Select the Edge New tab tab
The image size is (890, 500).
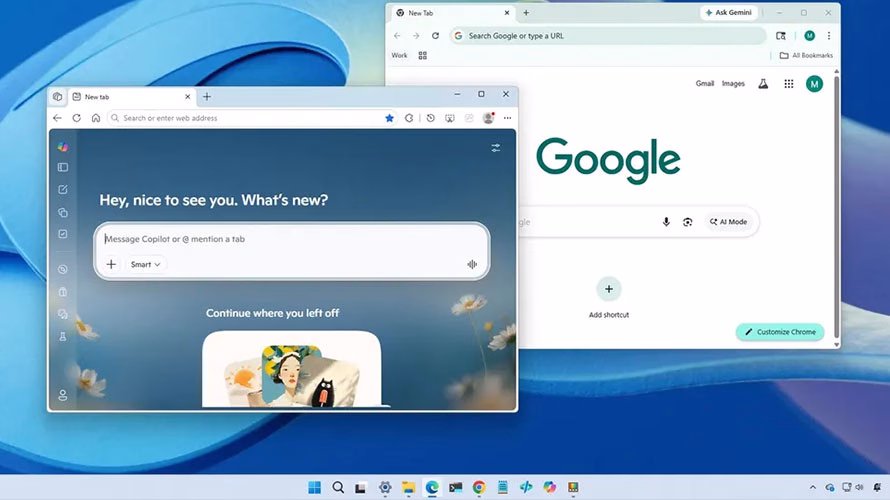[x=132, y=97]
